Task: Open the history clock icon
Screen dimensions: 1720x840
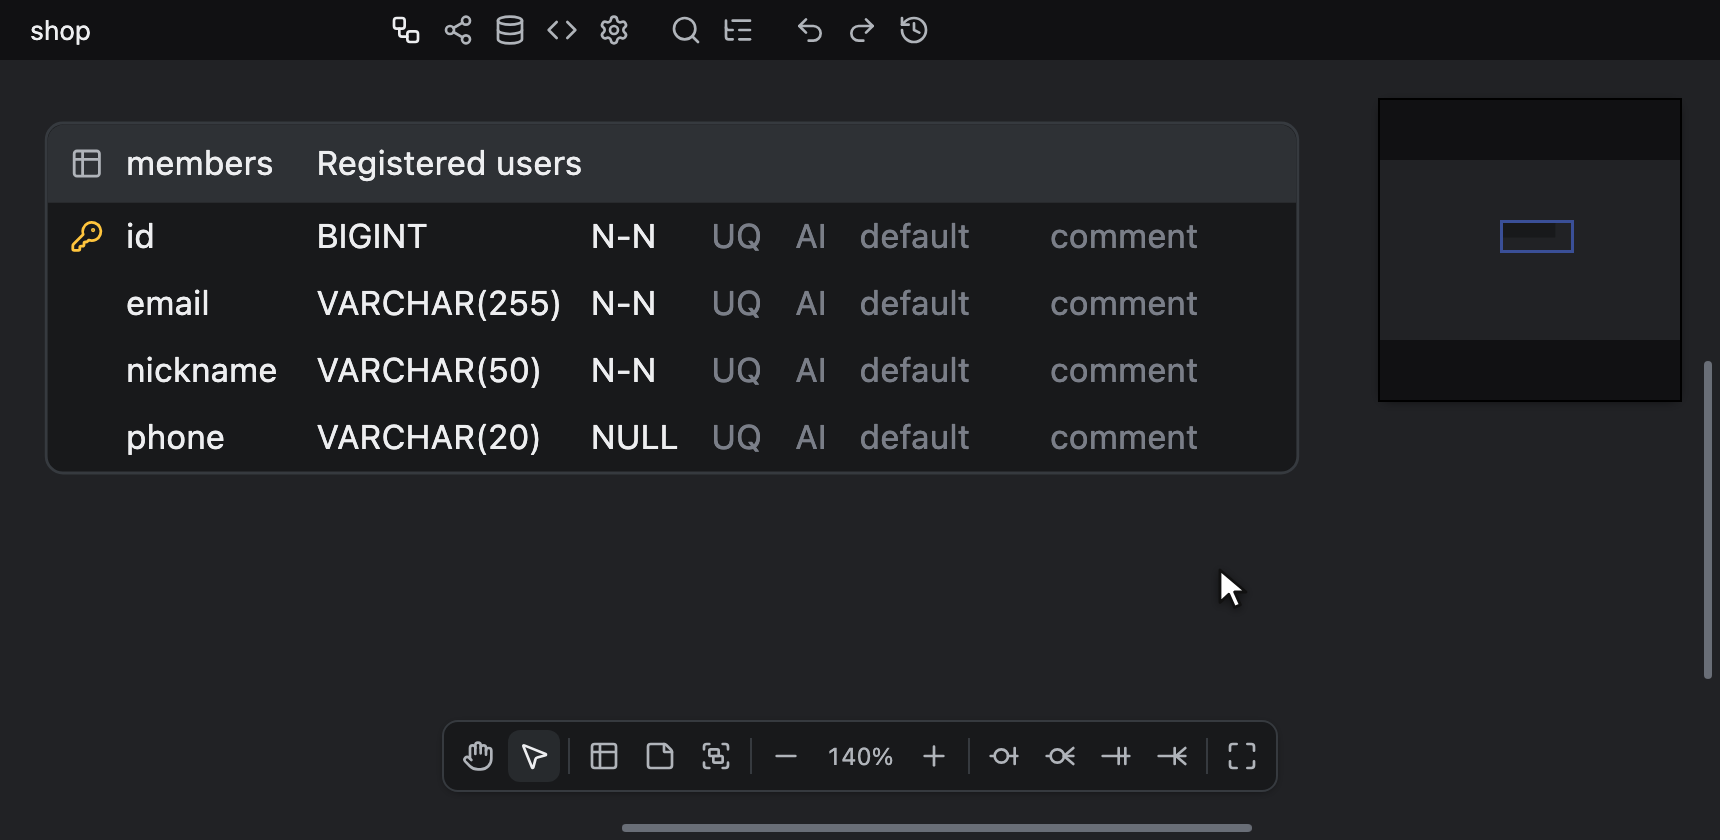Action: (x=914, y=30)
